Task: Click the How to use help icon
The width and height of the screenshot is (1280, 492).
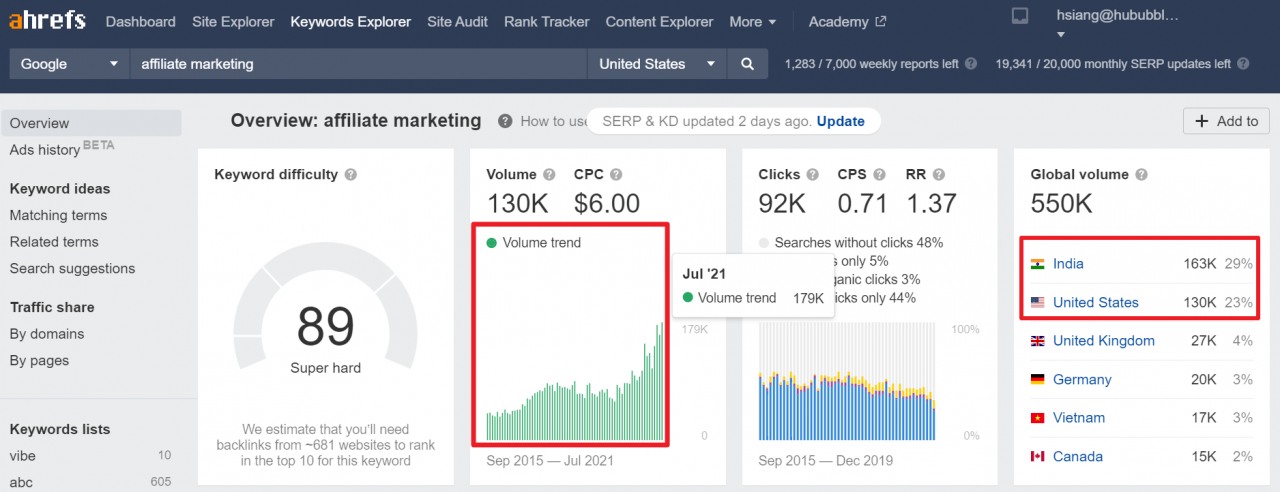Action: [x=505, y=121]
